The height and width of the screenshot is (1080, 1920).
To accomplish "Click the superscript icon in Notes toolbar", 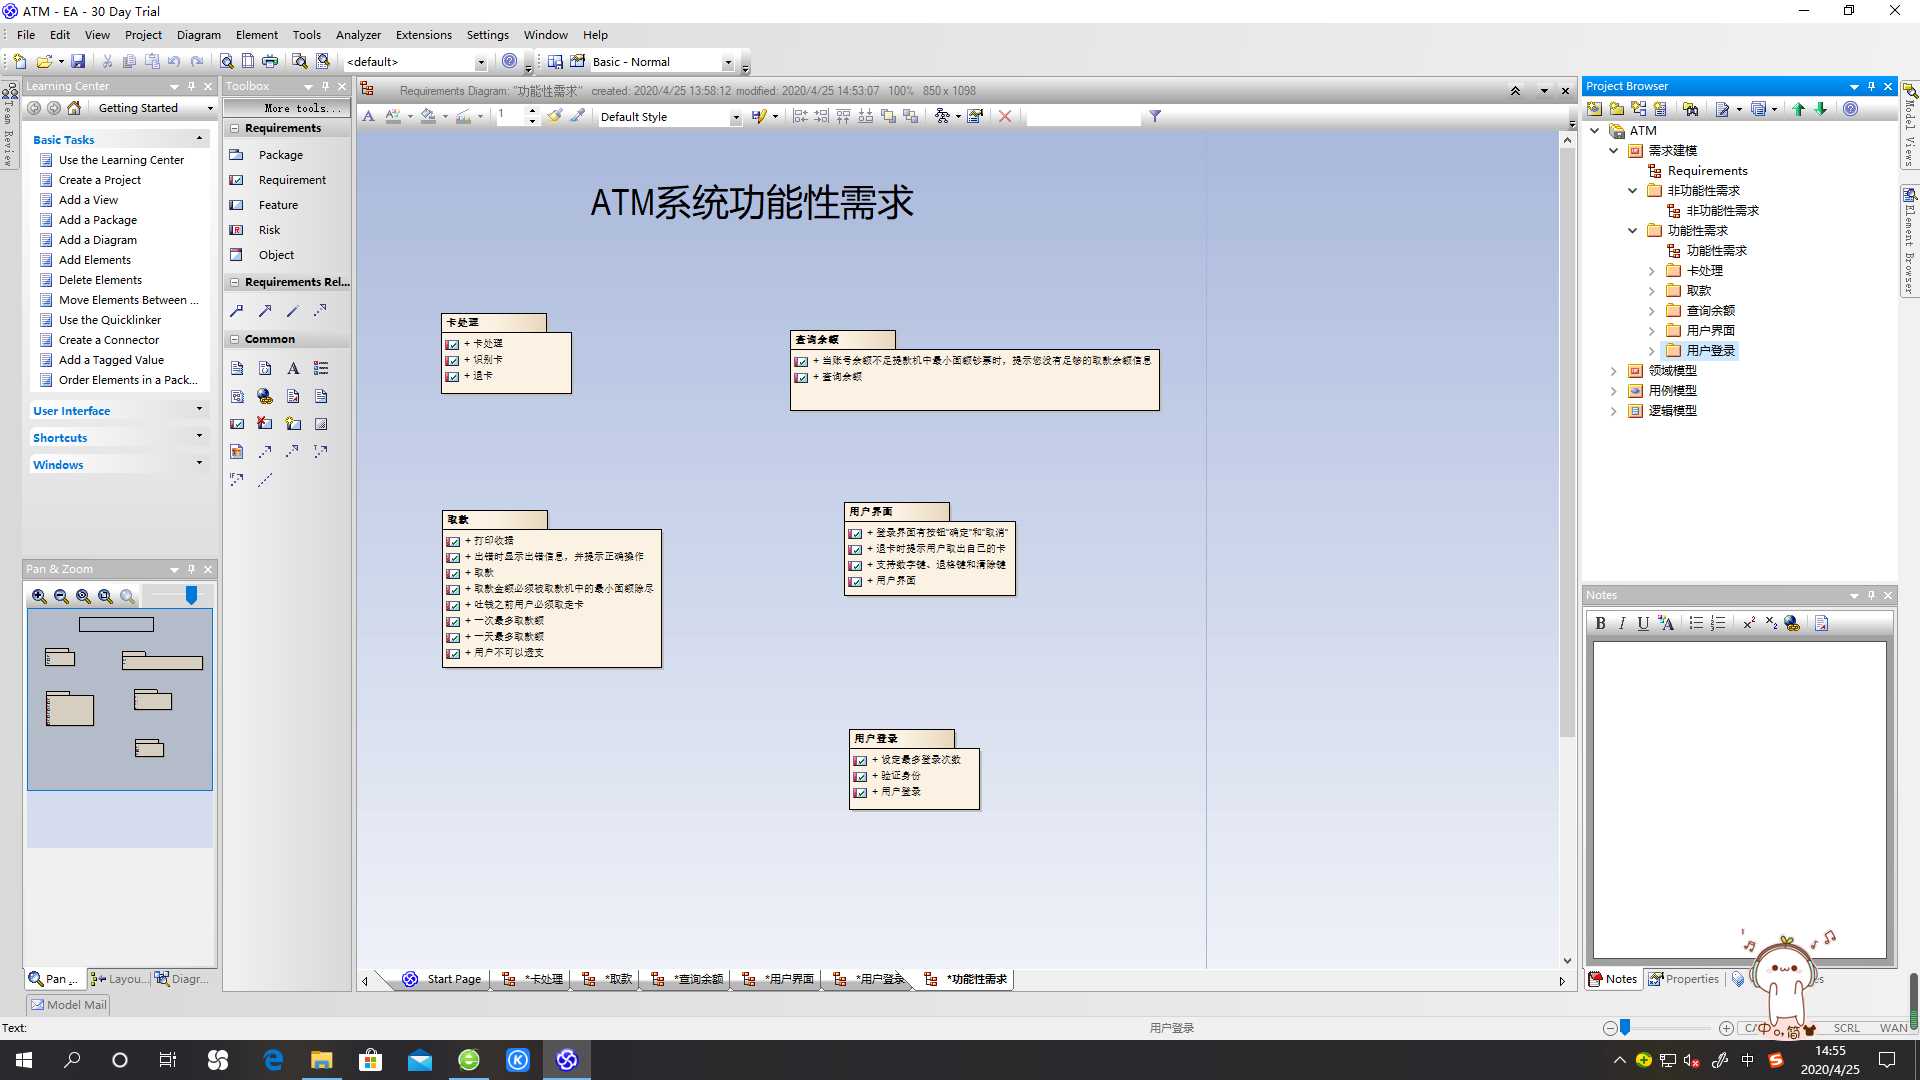I will coord(1749,624).
